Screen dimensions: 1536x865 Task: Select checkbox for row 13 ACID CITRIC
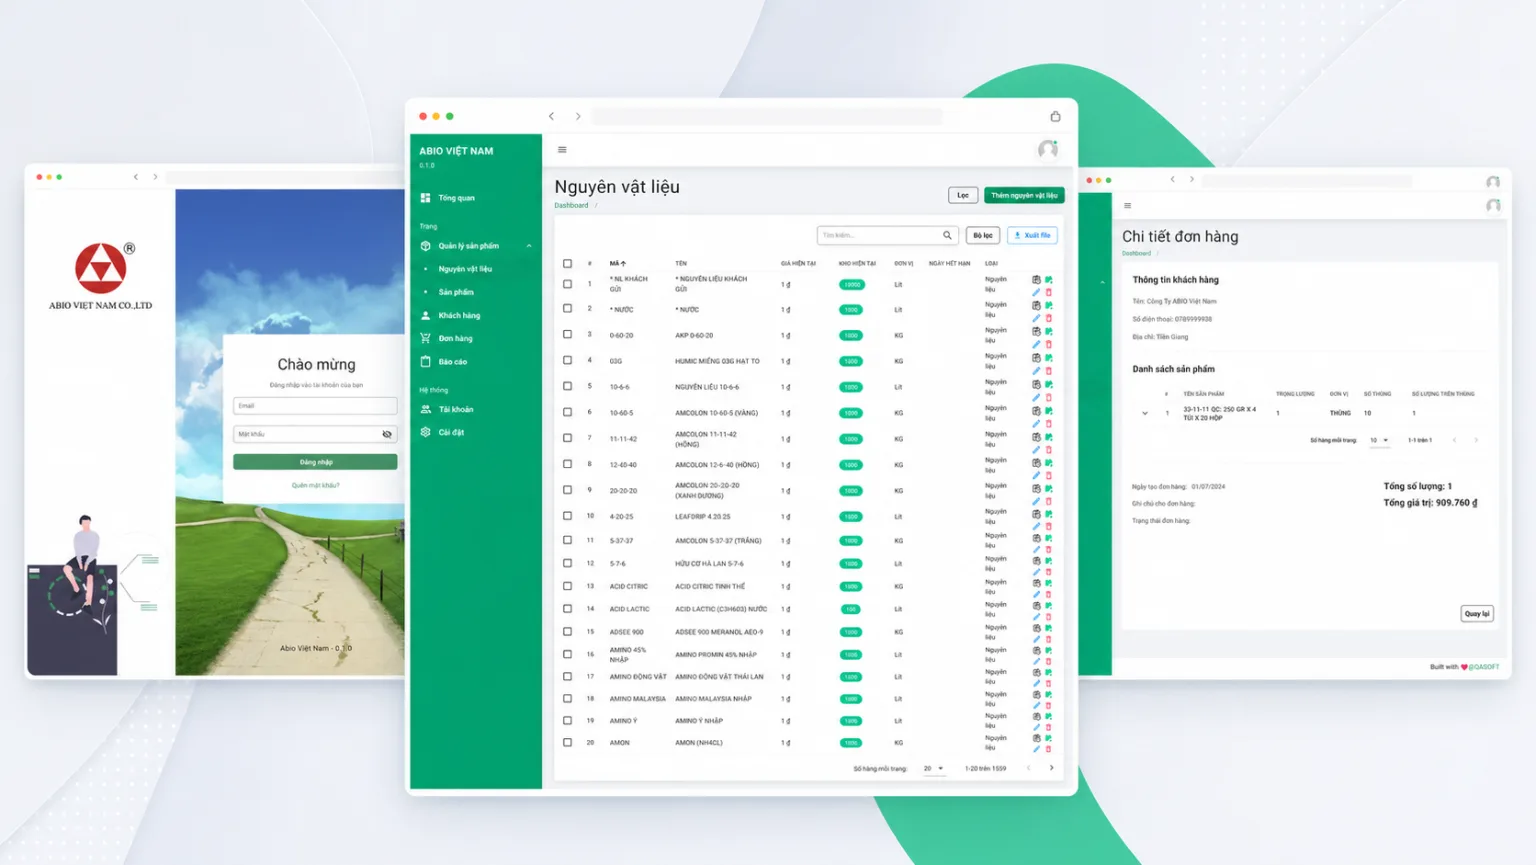(567, 586)
